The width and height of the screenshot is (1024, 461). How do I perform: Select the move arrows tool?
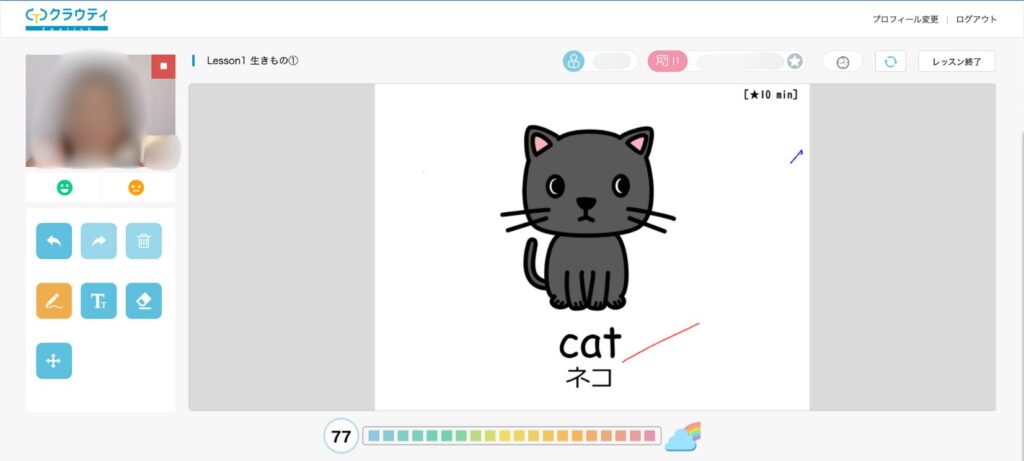tap(54, 361)
